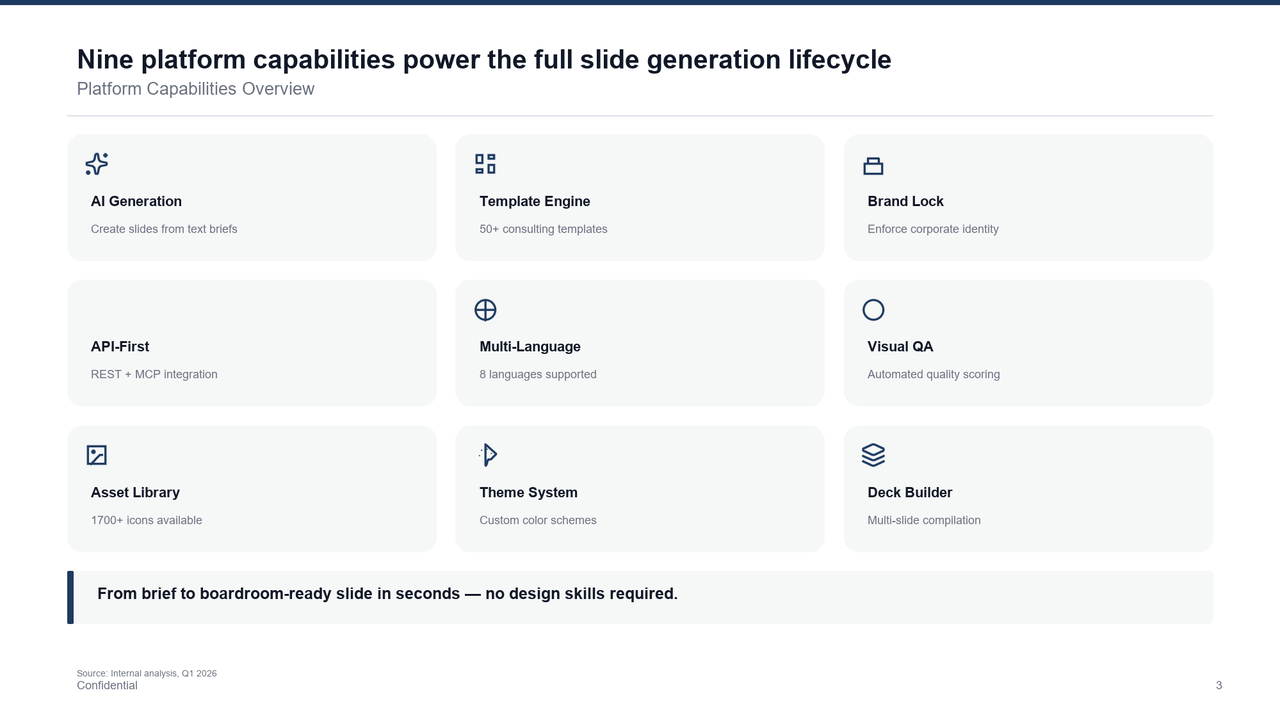Open the API-First capability card
The width and height of the screenshot is (1280, 720).
251,343
